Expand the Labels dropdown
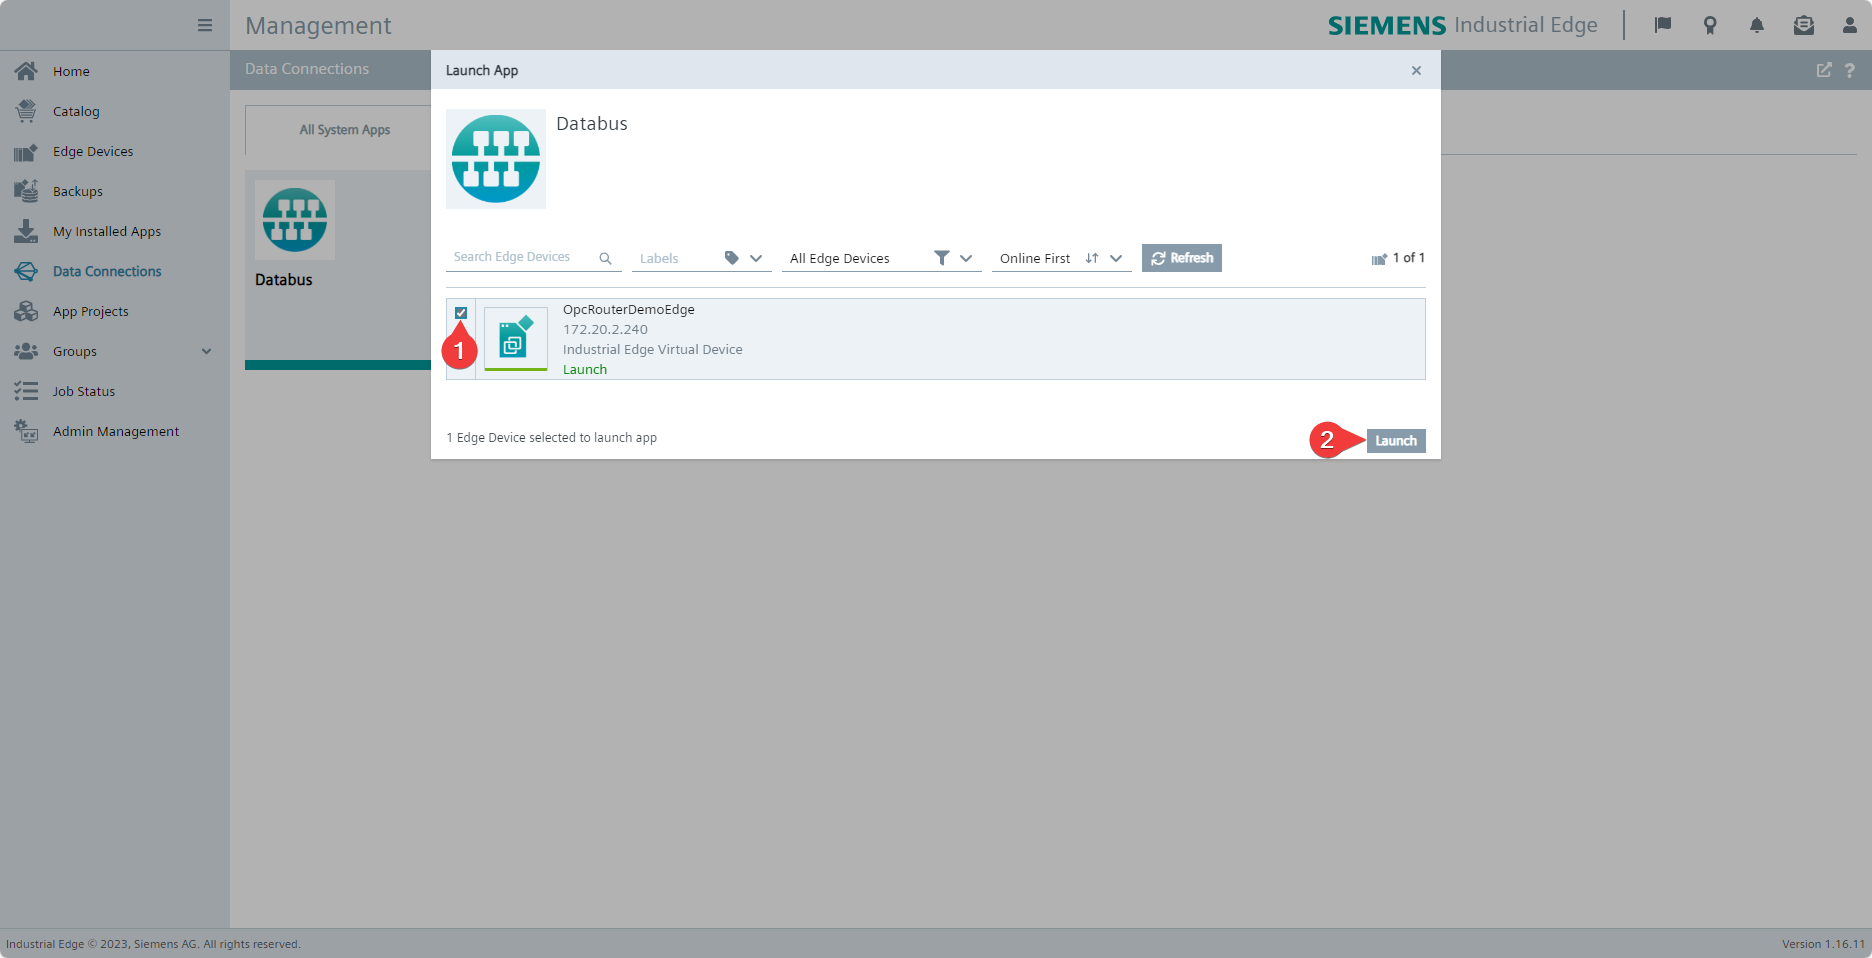The image size is (1872, 958). click(x=756, y=258)
